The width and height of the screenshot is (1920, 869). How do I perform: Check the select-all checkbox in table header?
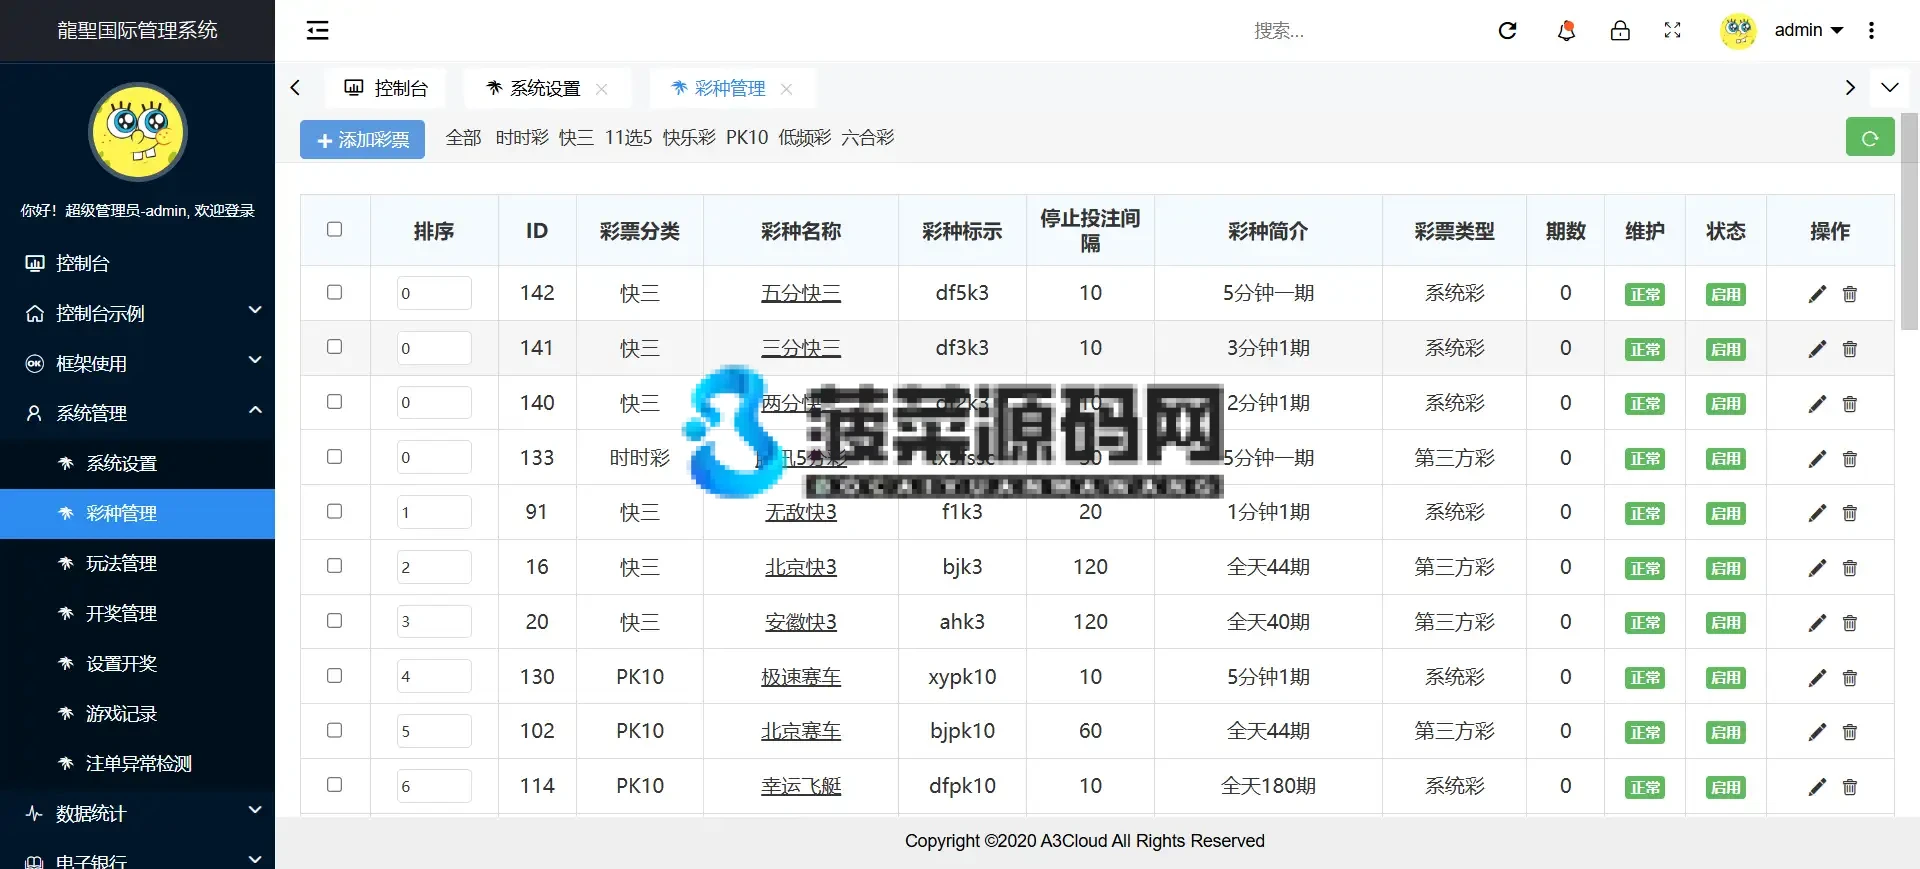[x=335, y=230]
